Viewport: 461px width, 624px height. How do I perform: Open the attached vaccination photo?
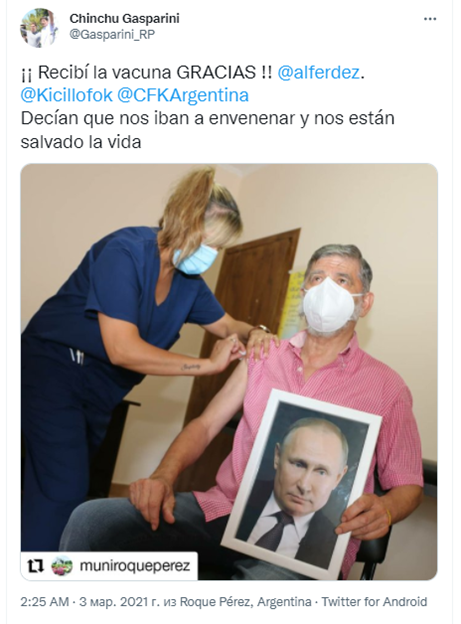[229, 371]
